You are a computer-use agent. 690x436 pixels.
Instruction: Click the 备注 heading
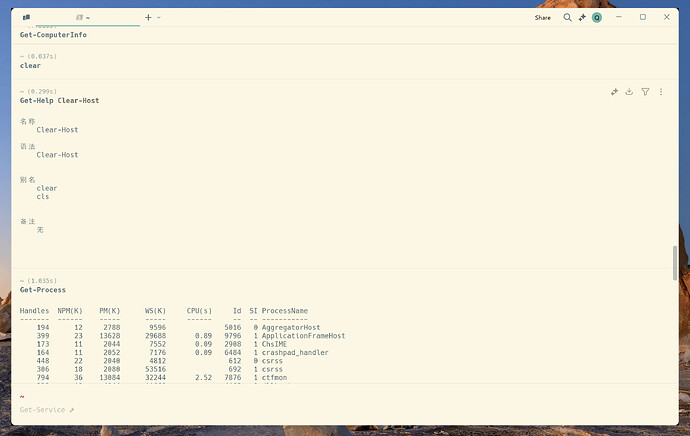27,221
